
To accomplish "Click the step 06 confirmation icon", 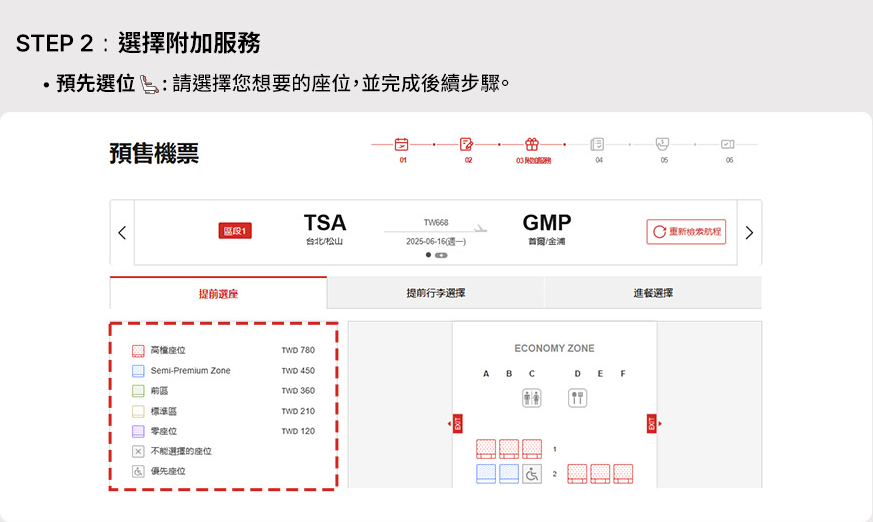I will coord(728,144).
